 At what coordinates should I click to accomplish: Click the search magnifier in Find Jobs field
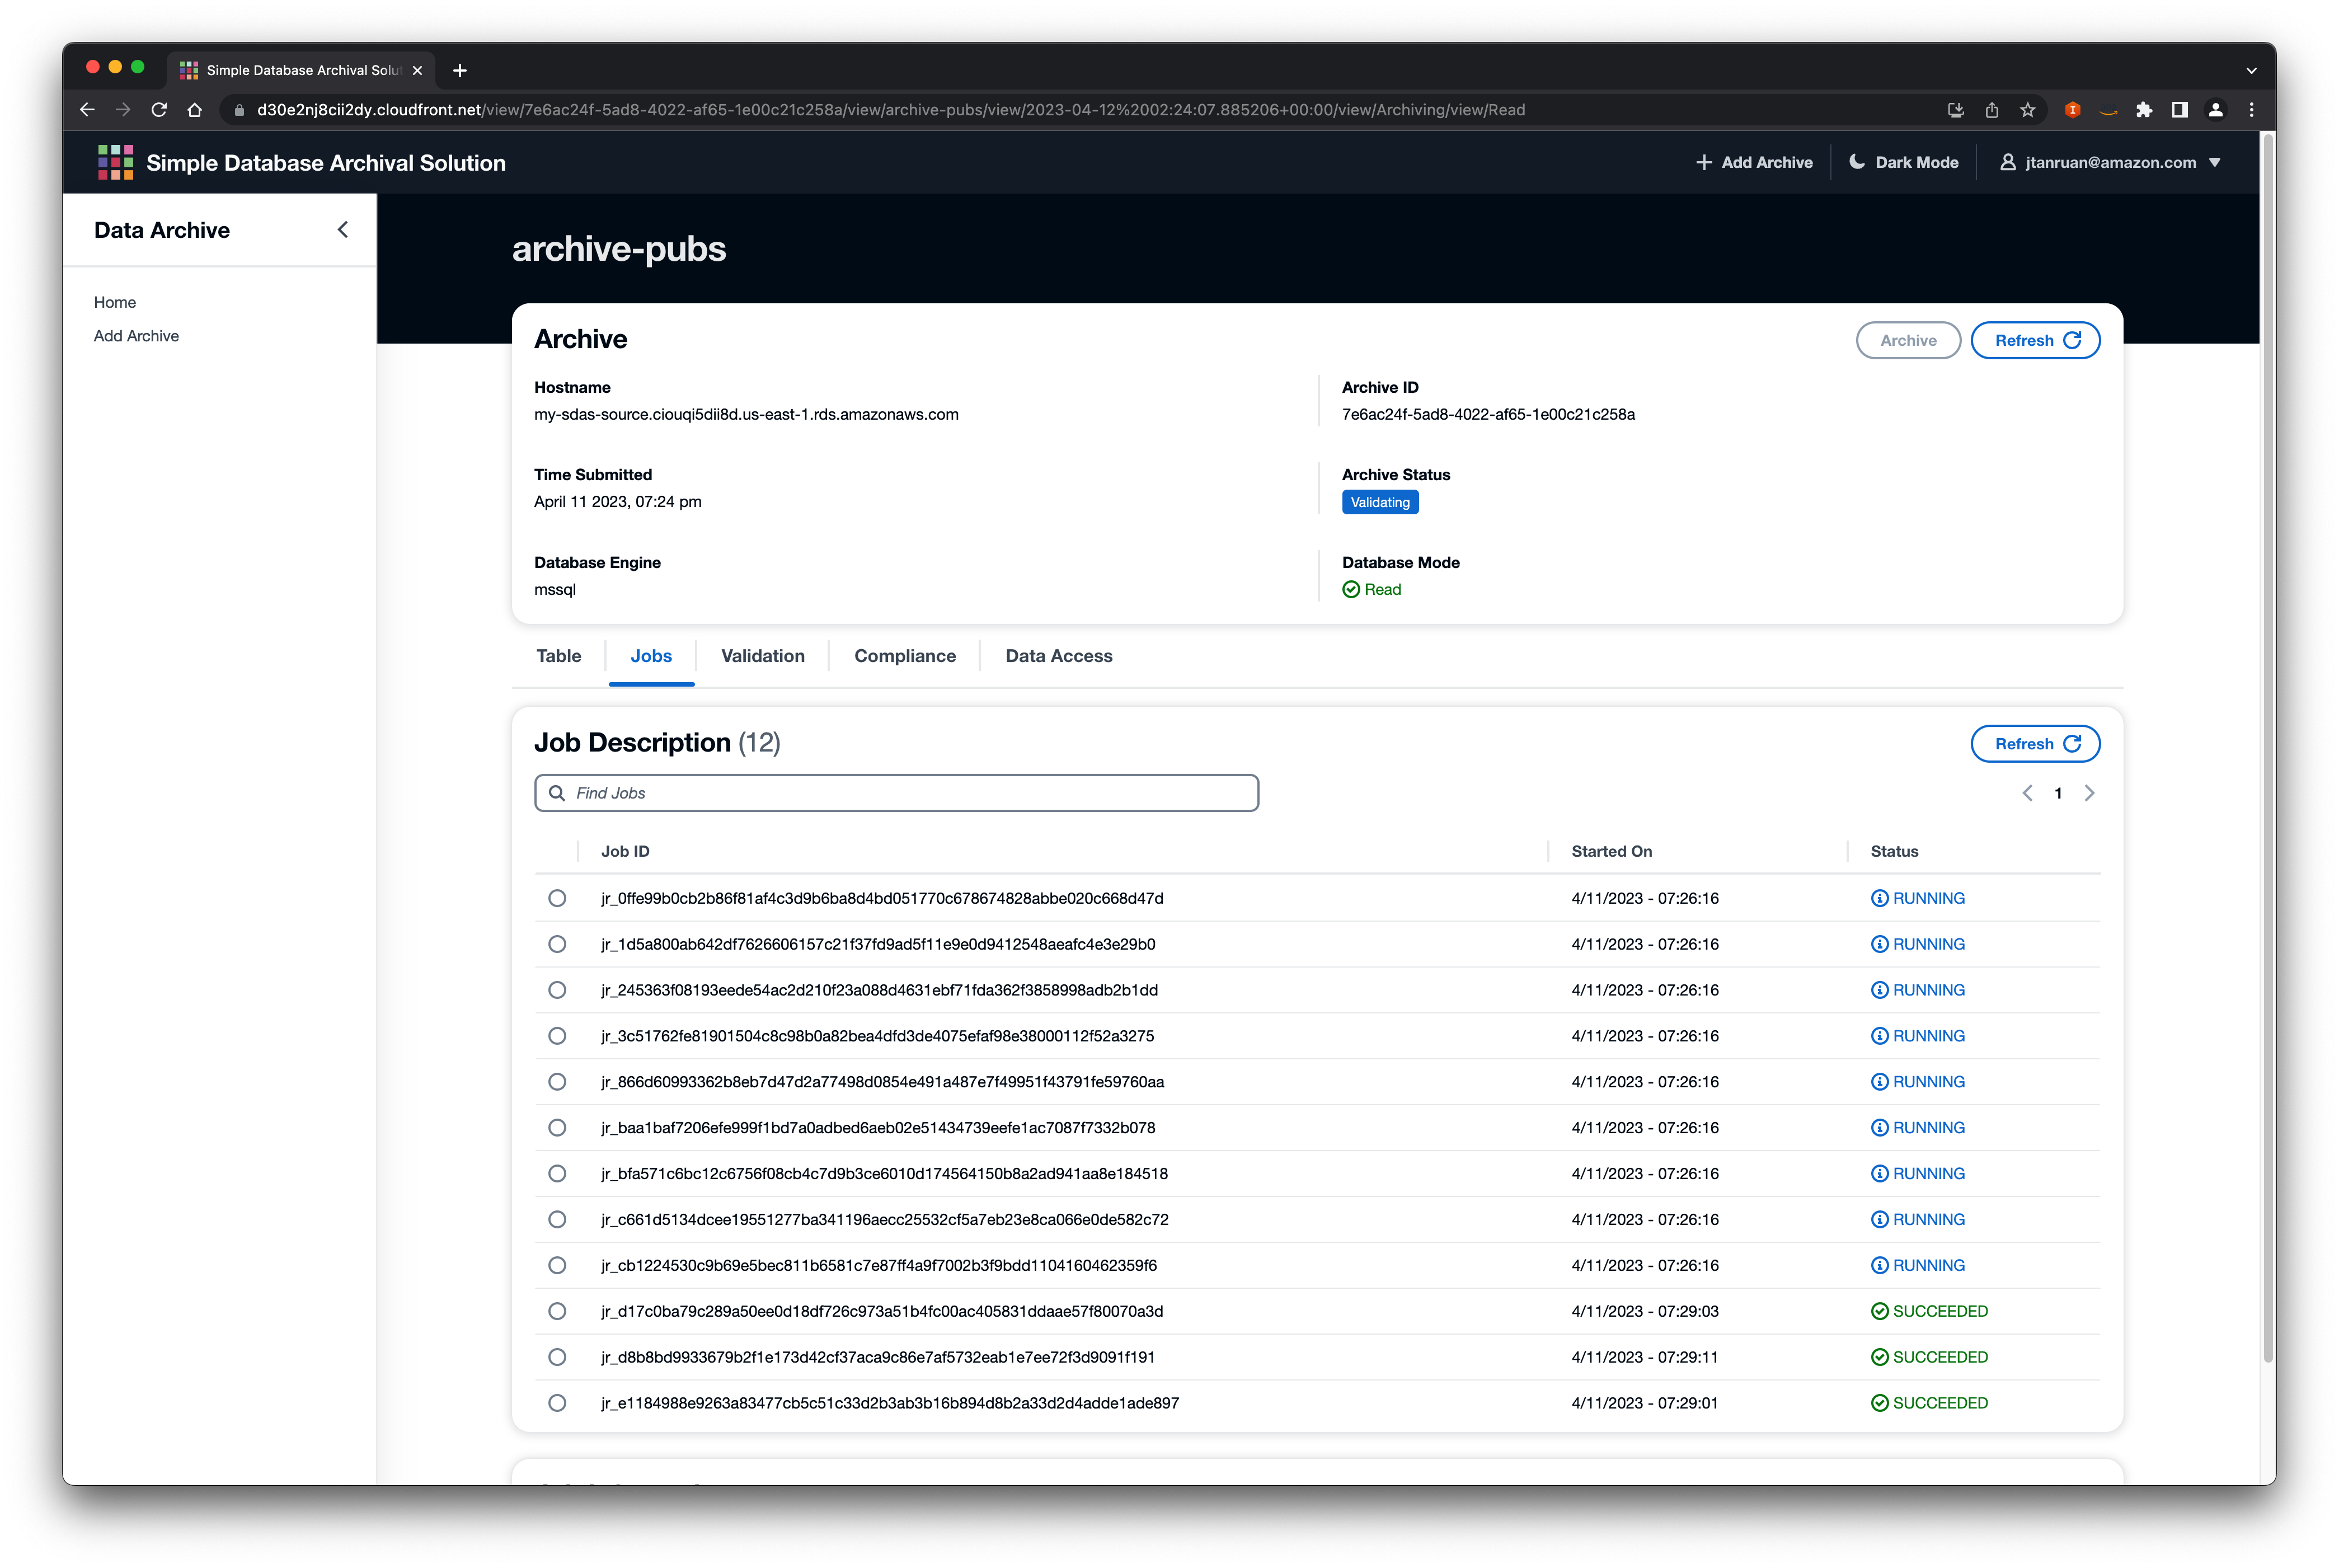pos(557,792)
